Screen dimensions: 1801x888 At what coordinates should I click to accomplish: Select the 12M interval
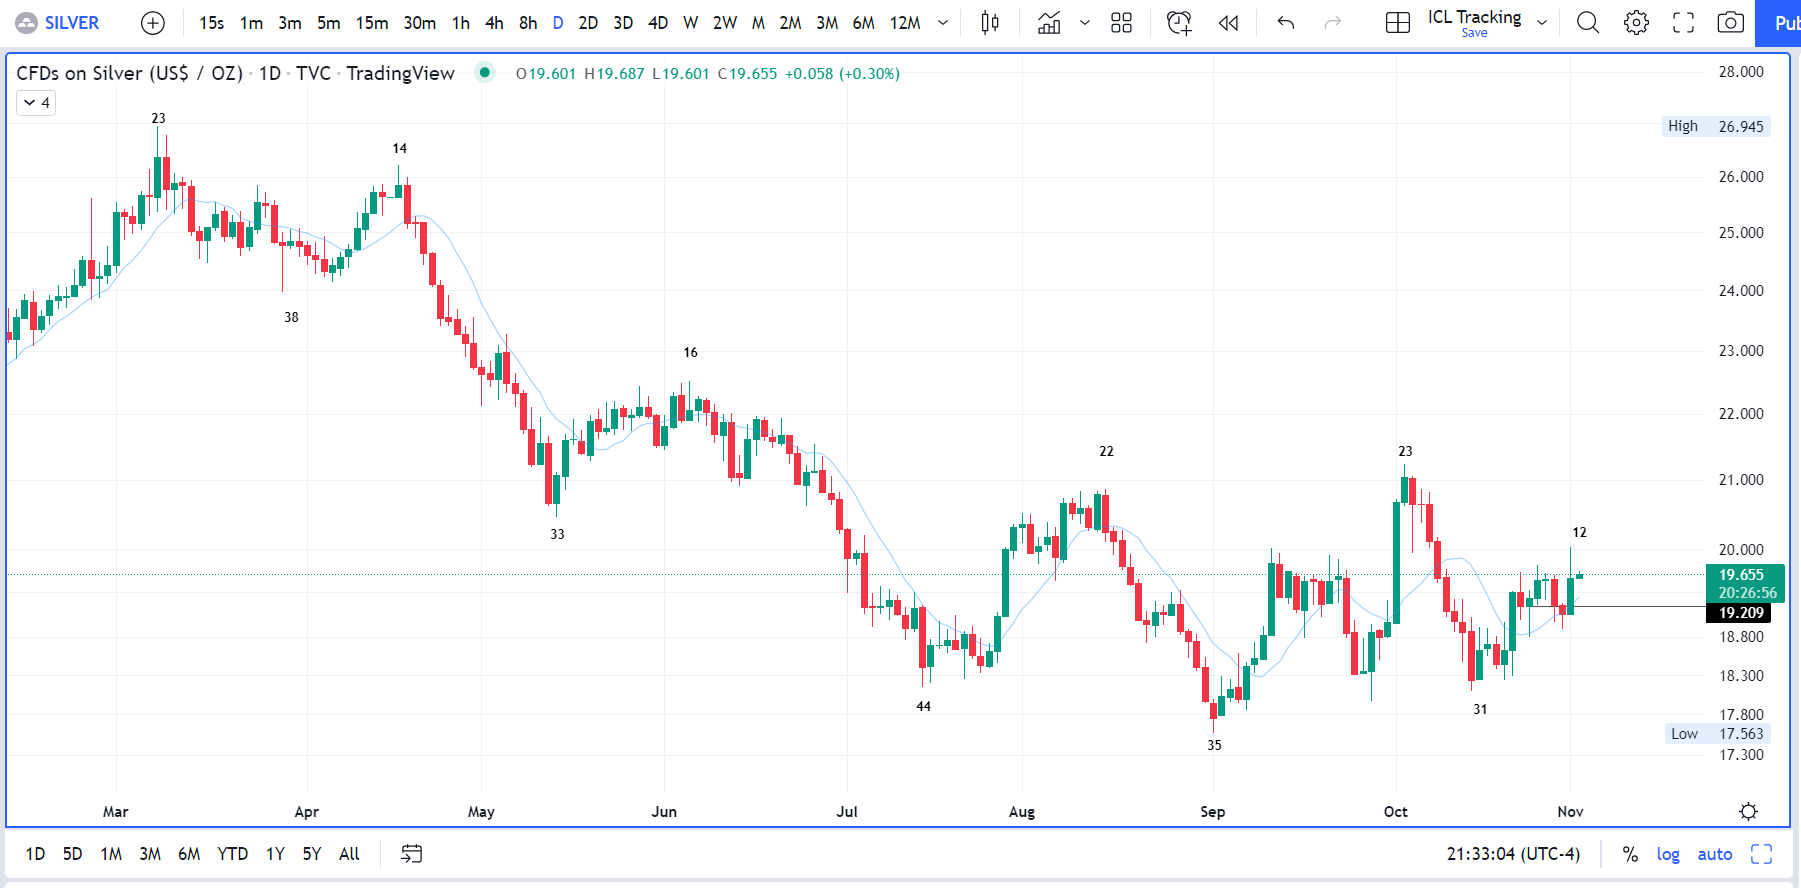point(905,23)
